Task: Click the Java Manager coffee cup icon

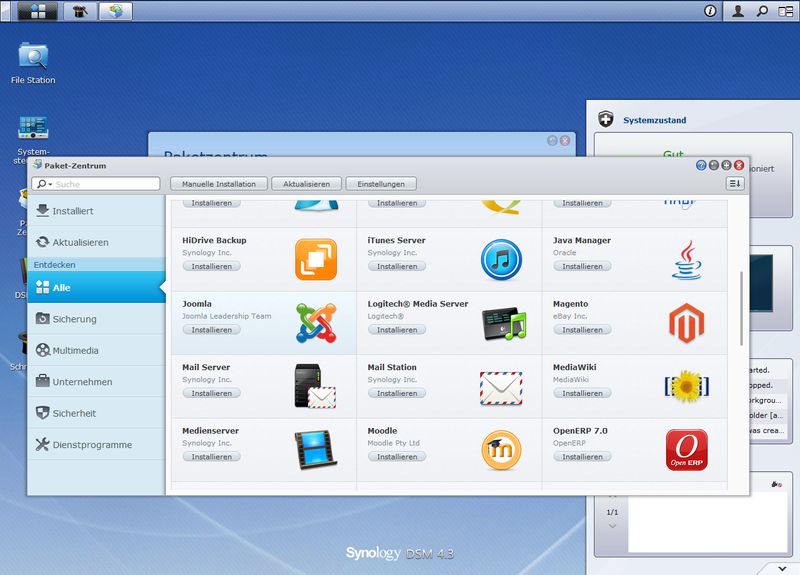Action: tap(687, 259)
